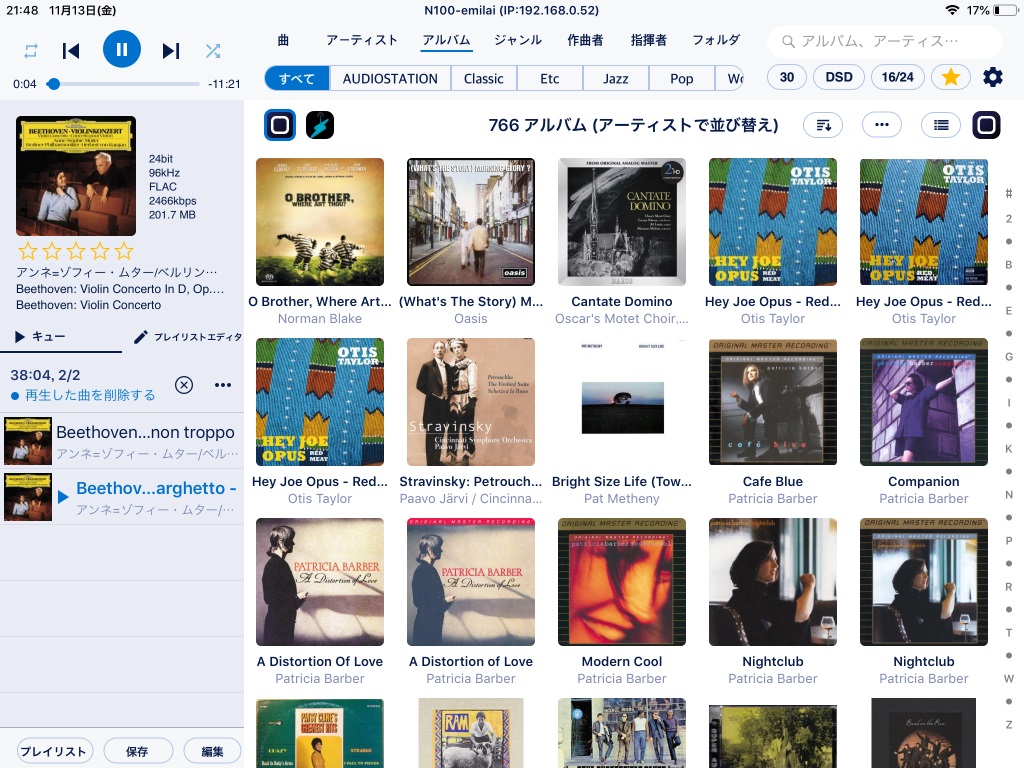Open the キュー queue tab
Screen dimensions: 1024x768
[40, 336]
